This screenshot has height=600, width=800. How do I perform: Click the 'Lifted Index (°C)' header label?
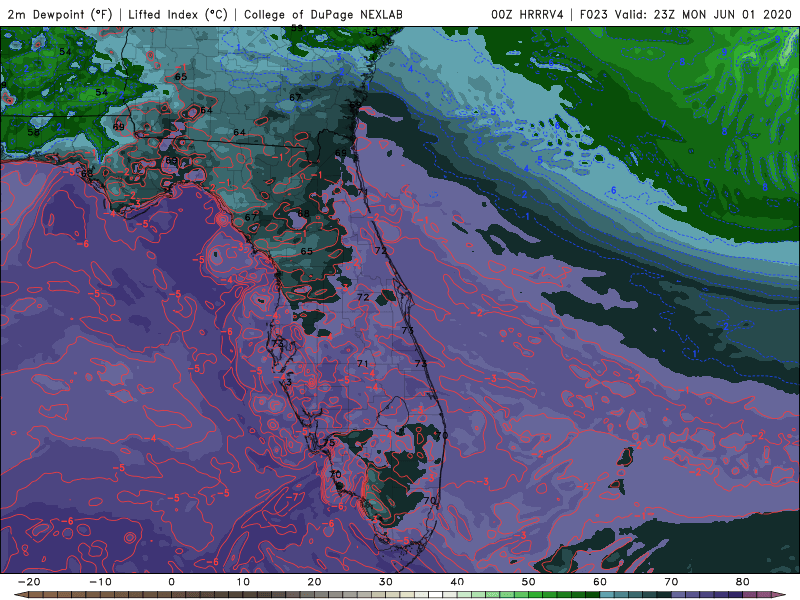178,14
